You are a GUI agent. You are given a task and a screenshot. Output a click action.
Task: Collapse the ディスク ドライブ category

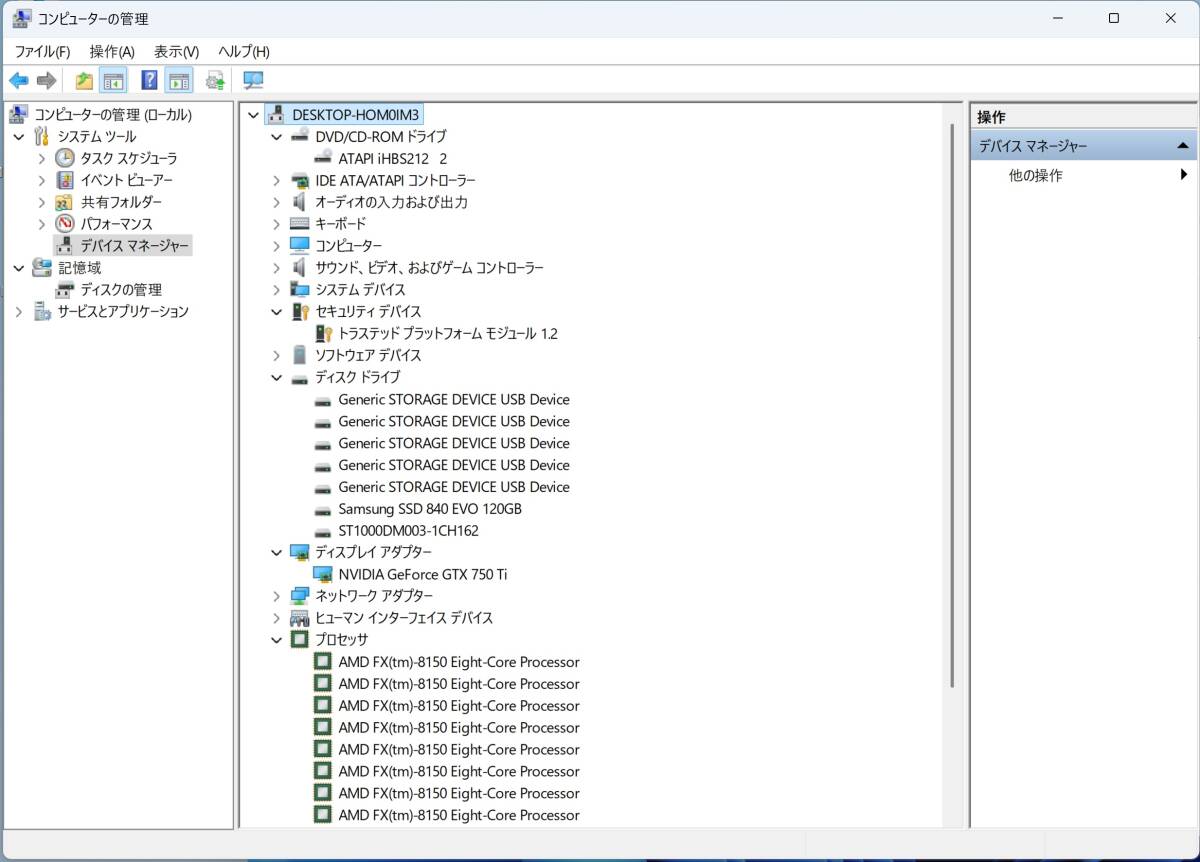(277, 378)
